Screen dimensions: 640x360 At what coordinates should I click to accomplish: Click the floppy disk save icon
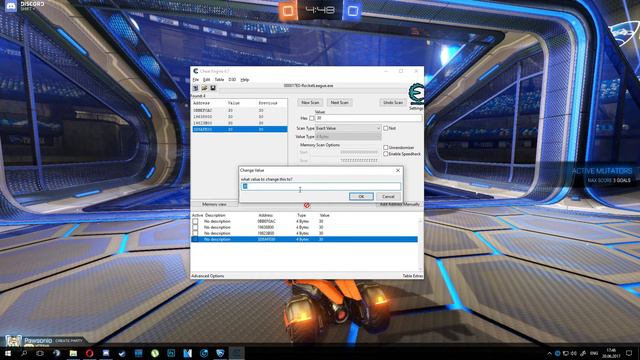(x=213, y=88)
